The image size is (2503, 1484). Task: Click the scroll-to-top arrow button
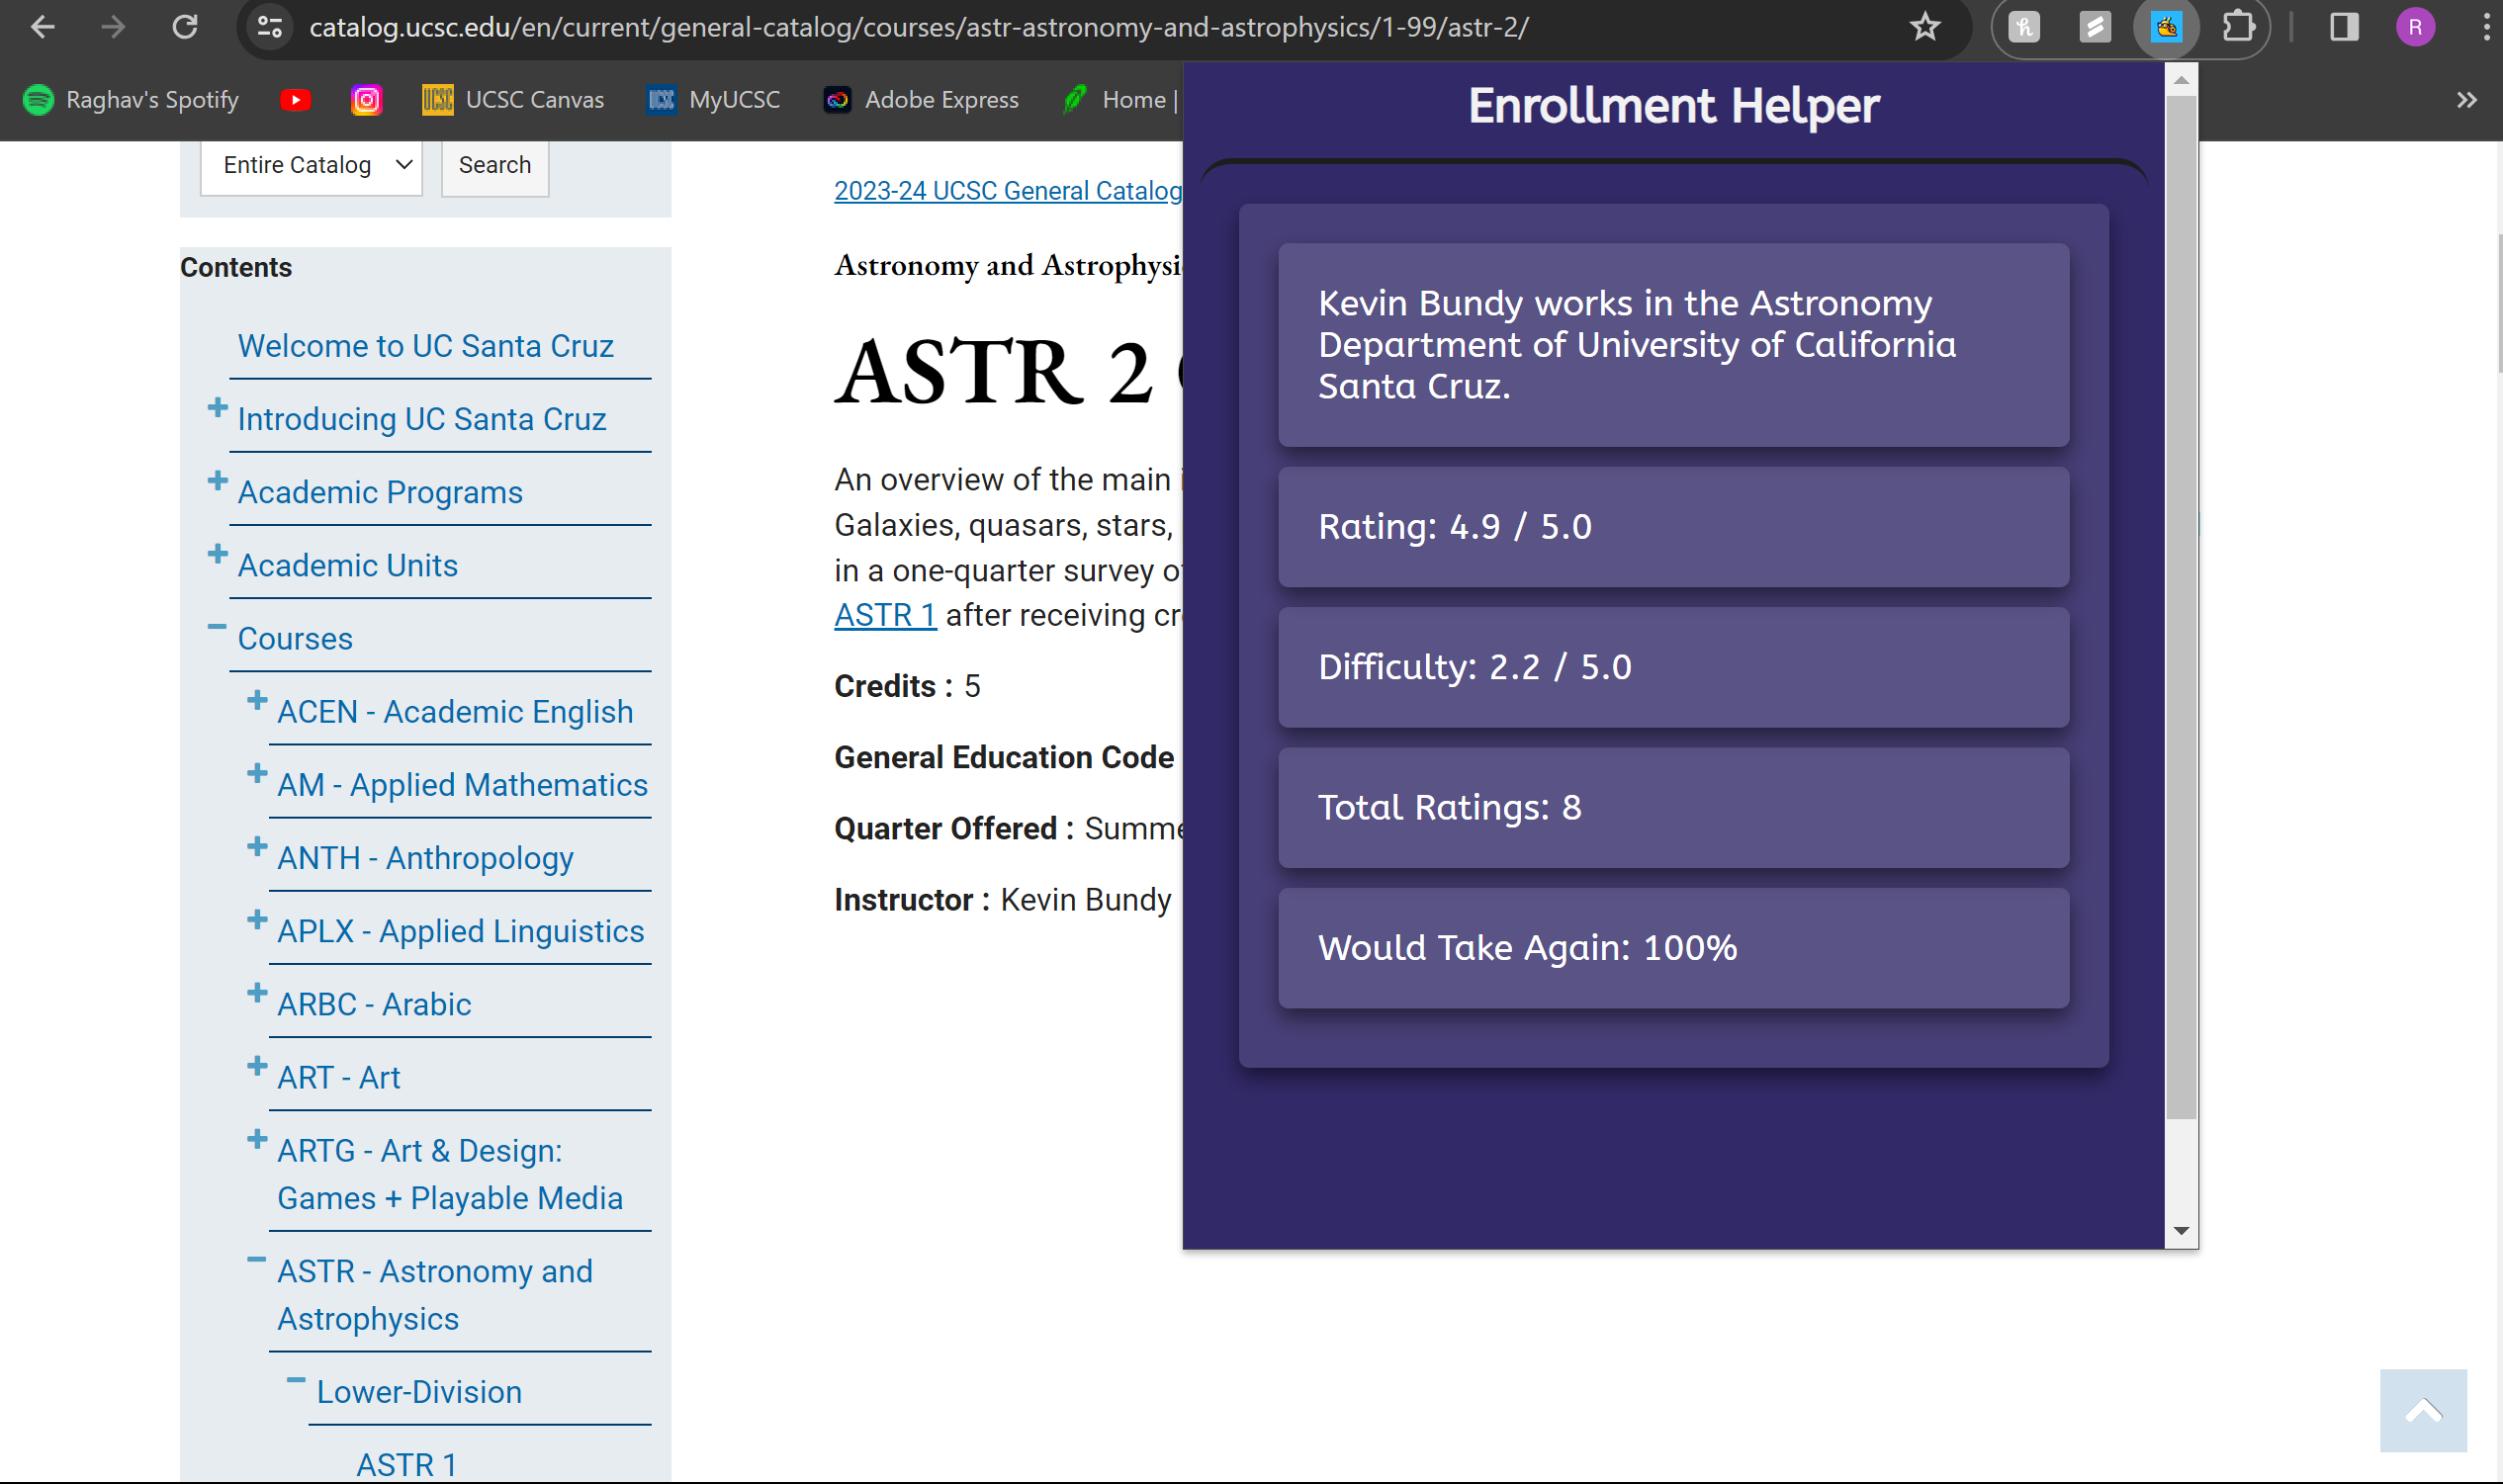pos(2422,1411)
